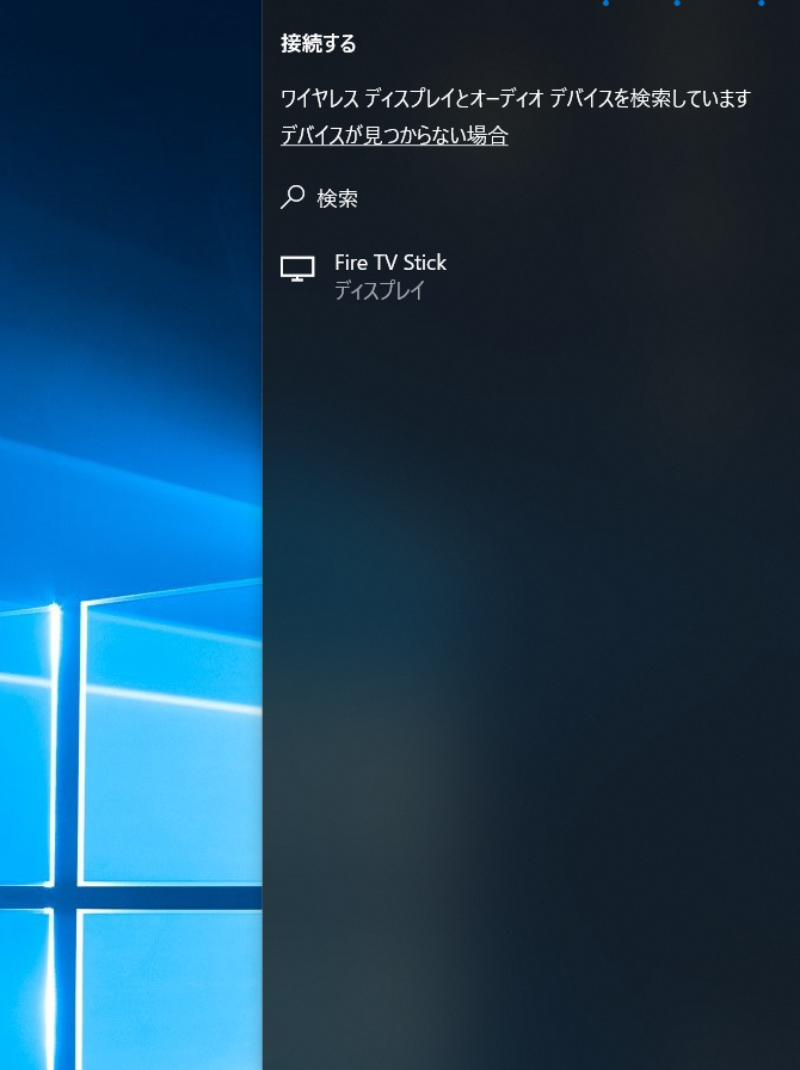
Task: Click the empty area of the connect panel
Action: click(x=530, y=600)
